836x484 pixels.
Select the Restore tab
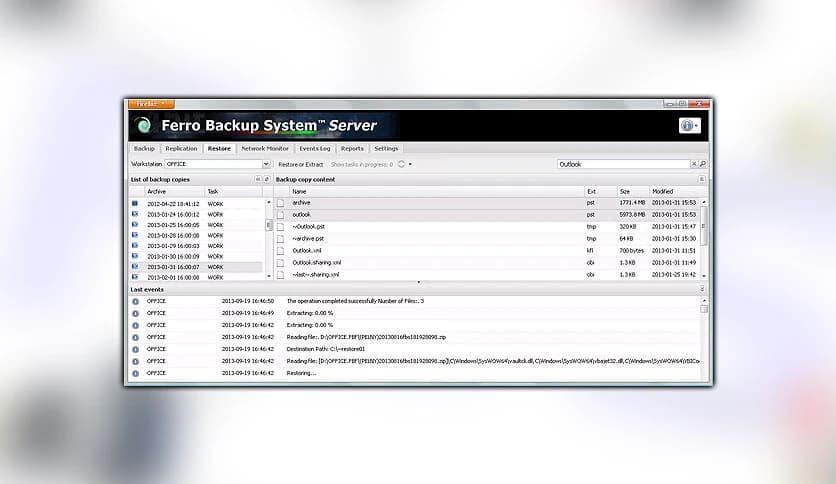pos(219,149)
